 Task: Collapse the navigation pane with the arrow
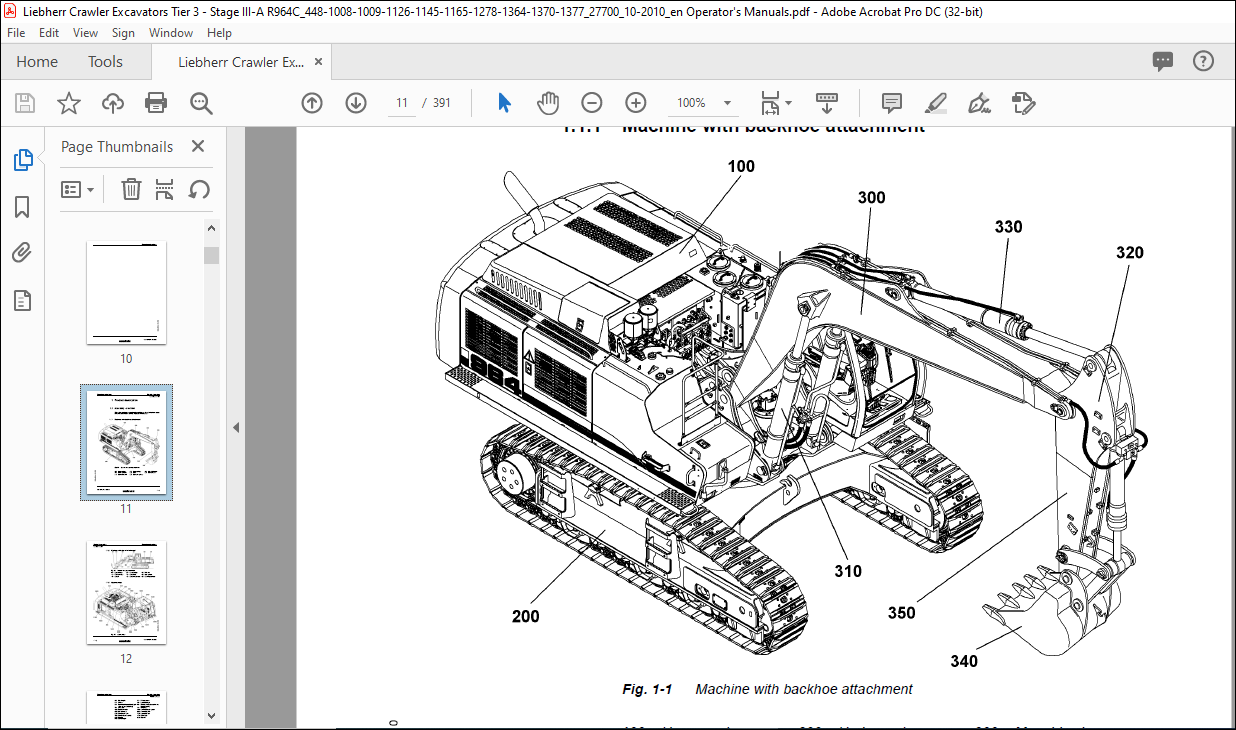236,427
